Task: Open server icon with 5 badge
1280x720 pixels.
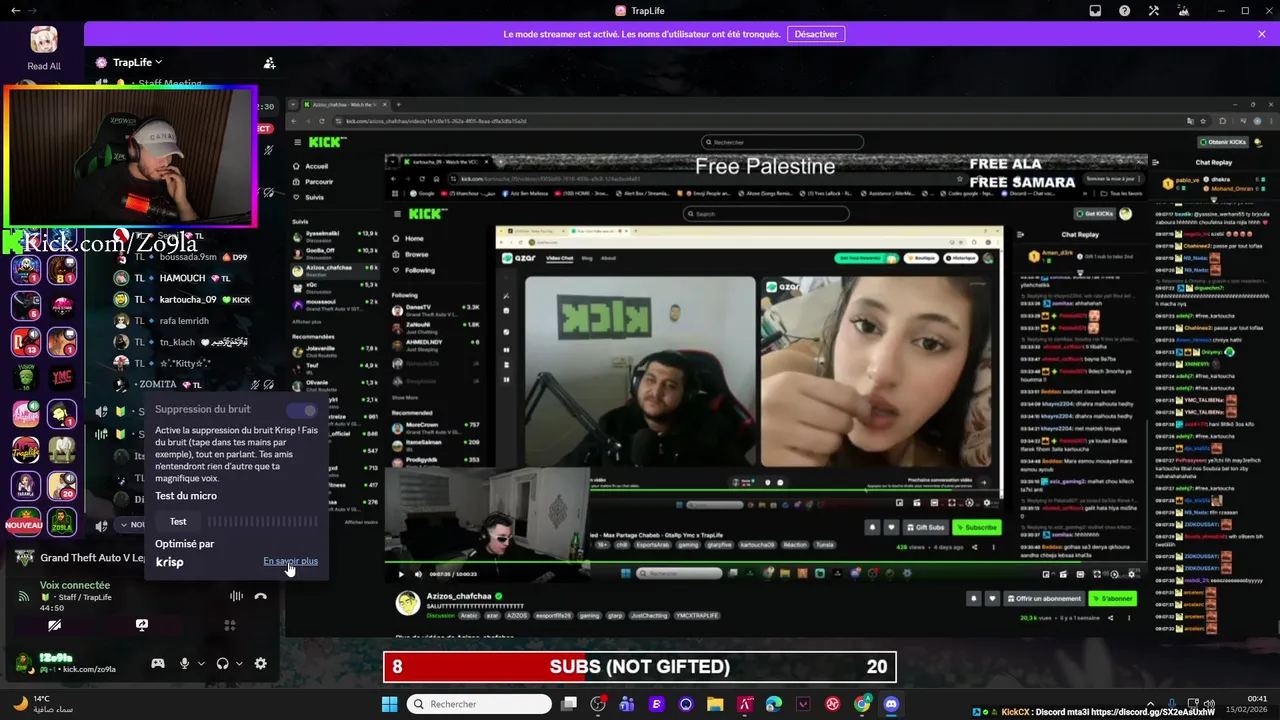Action: click(26, 306)
